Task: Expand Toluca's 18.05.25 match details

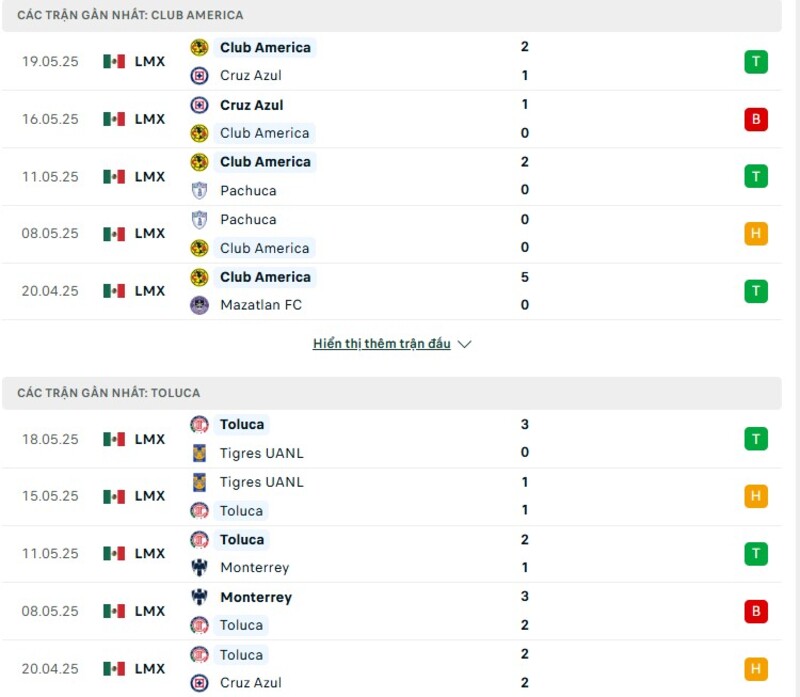Action: tap(400, 438)
